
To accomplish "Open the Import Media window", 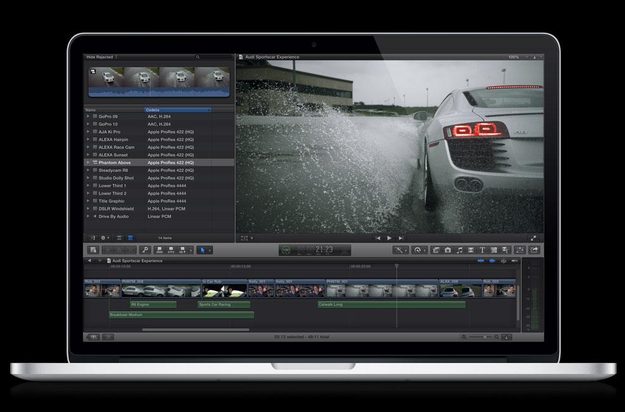I will pos(93,250).
